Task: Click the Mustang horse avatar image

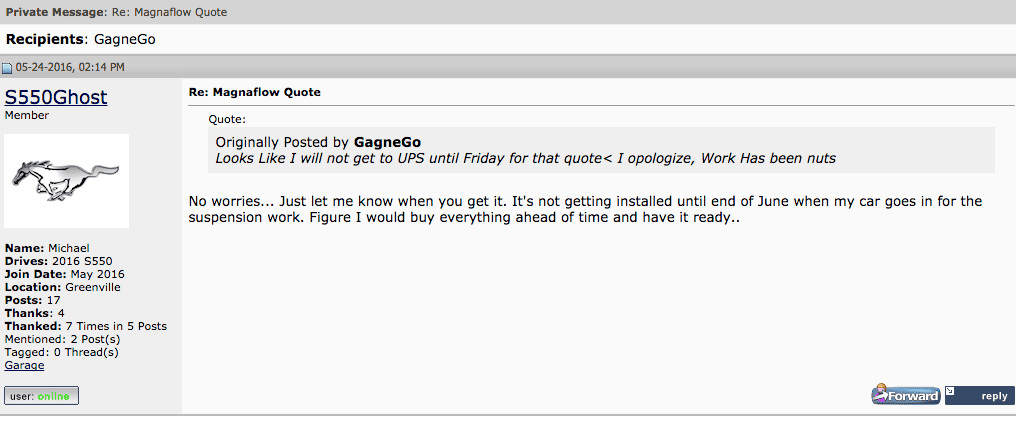Action: pyautogui.click(x=67, y=181)
